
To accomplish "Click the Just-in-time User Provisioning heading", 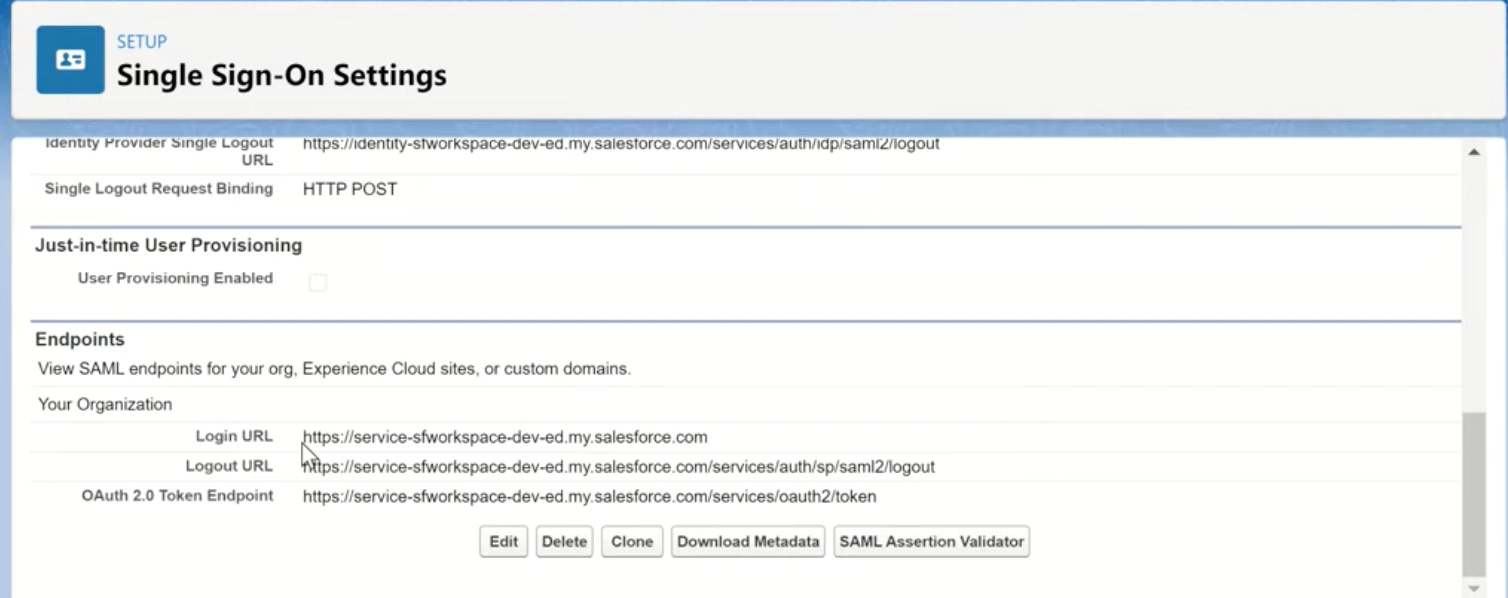I will [168, 245].
